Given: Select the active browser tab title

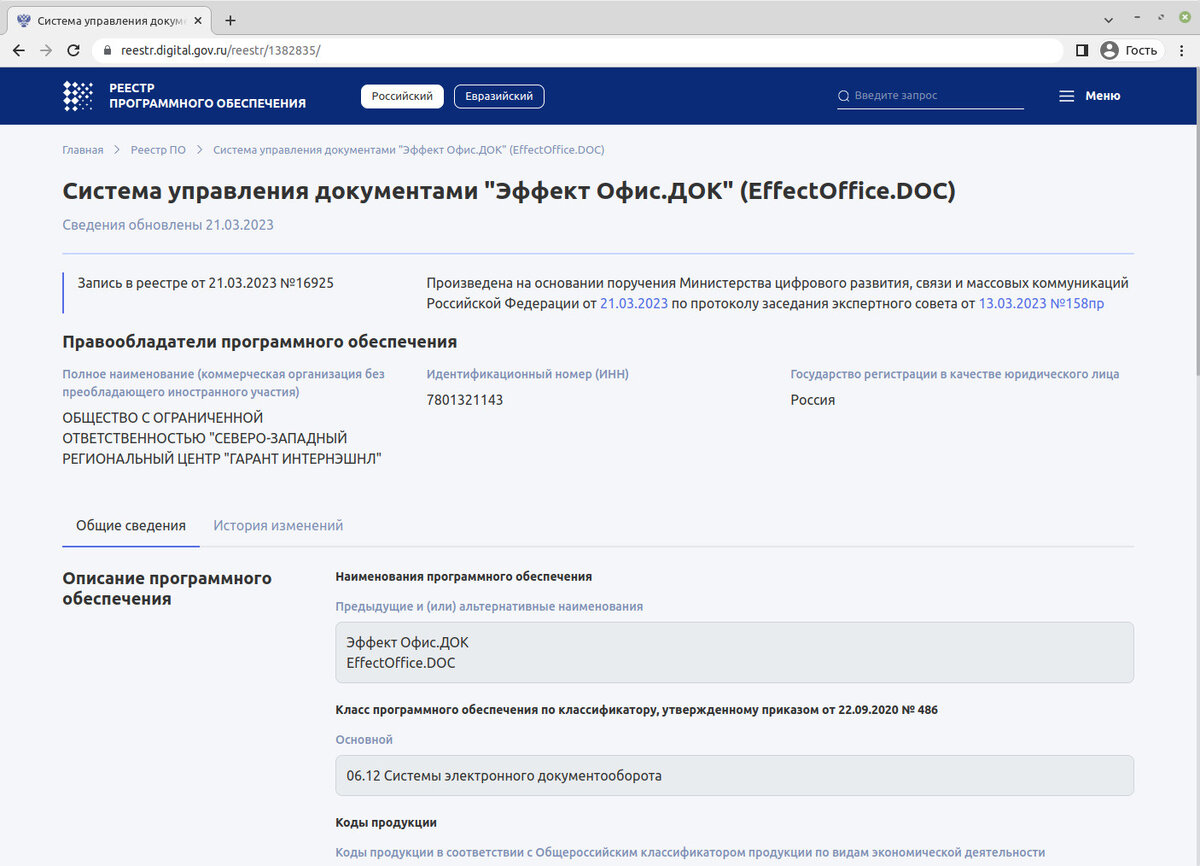Looking at the screenshot, I should (x=110, y=20).
